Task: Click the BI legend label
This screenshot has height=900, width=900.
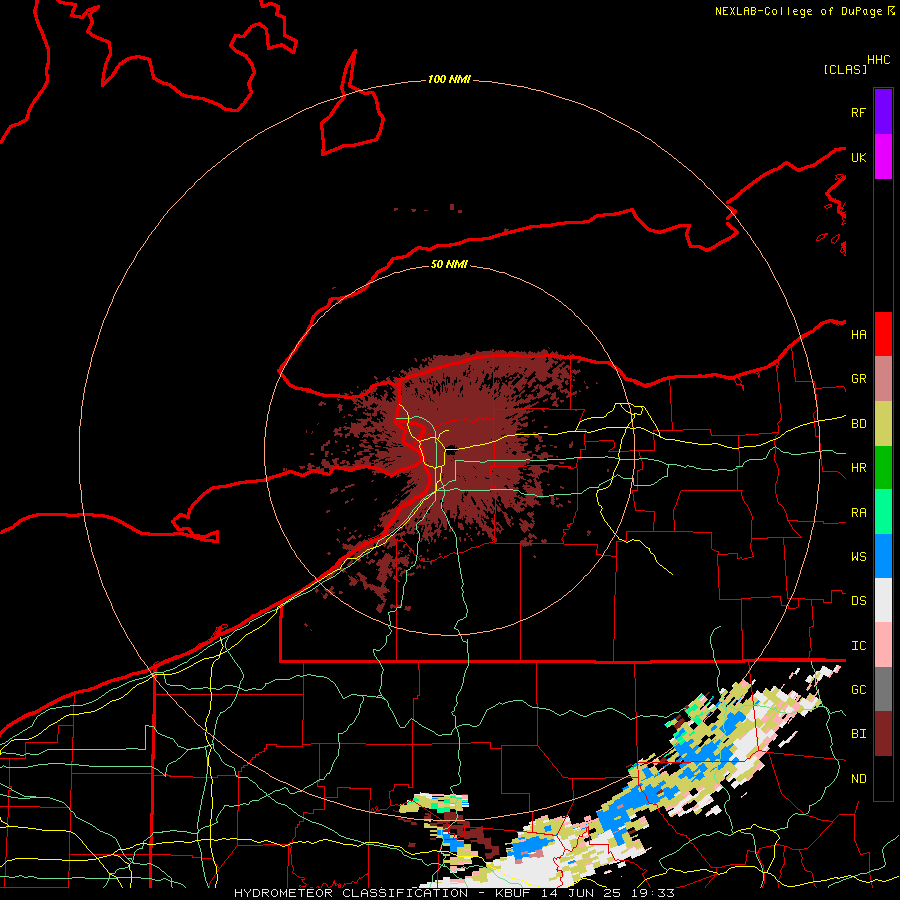Action: coord(858,734)
